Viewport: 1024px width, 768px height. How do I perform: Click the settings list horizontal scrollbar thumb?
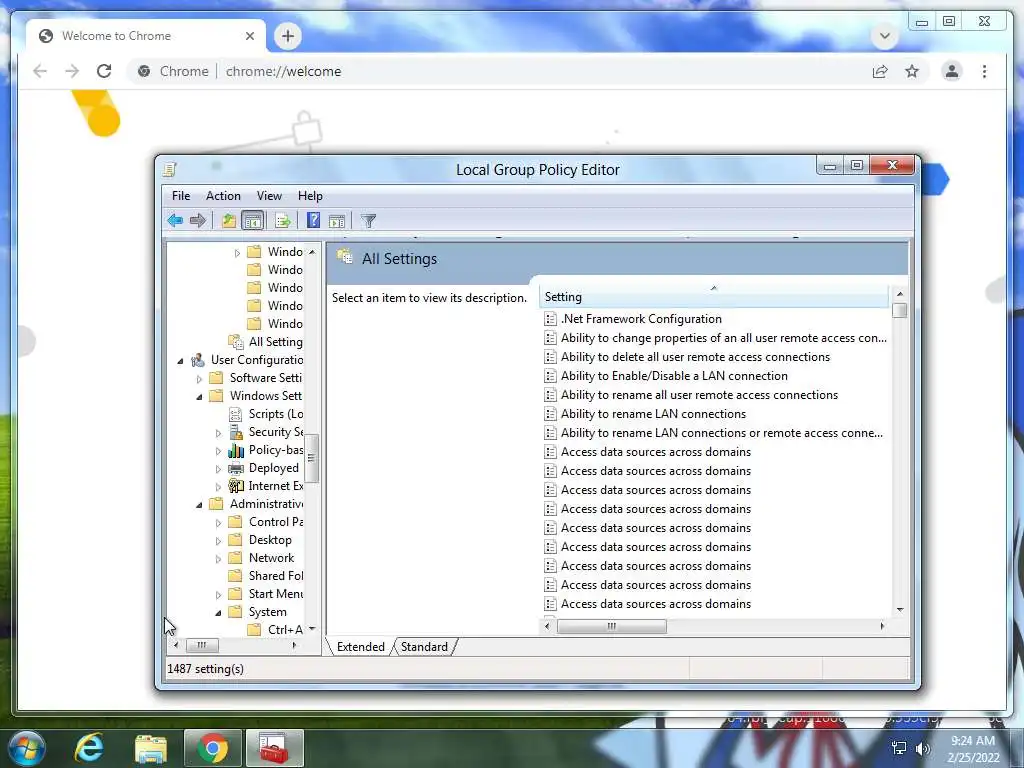click(611, 626)
